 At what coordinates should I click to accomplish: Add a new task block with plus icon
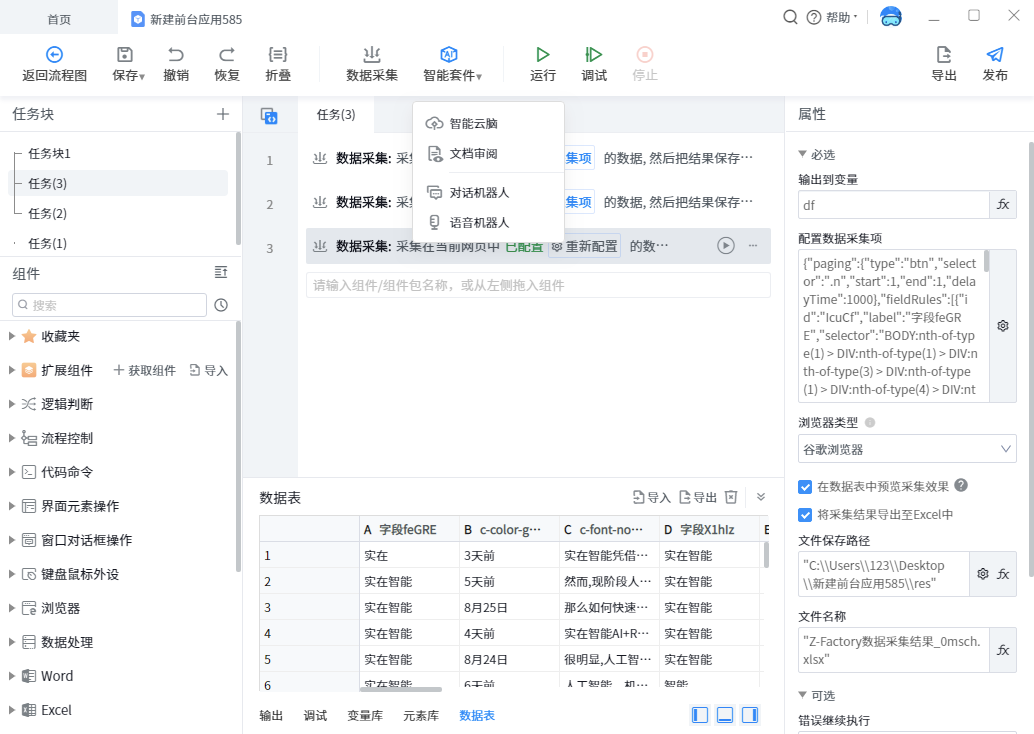(223, 114)
